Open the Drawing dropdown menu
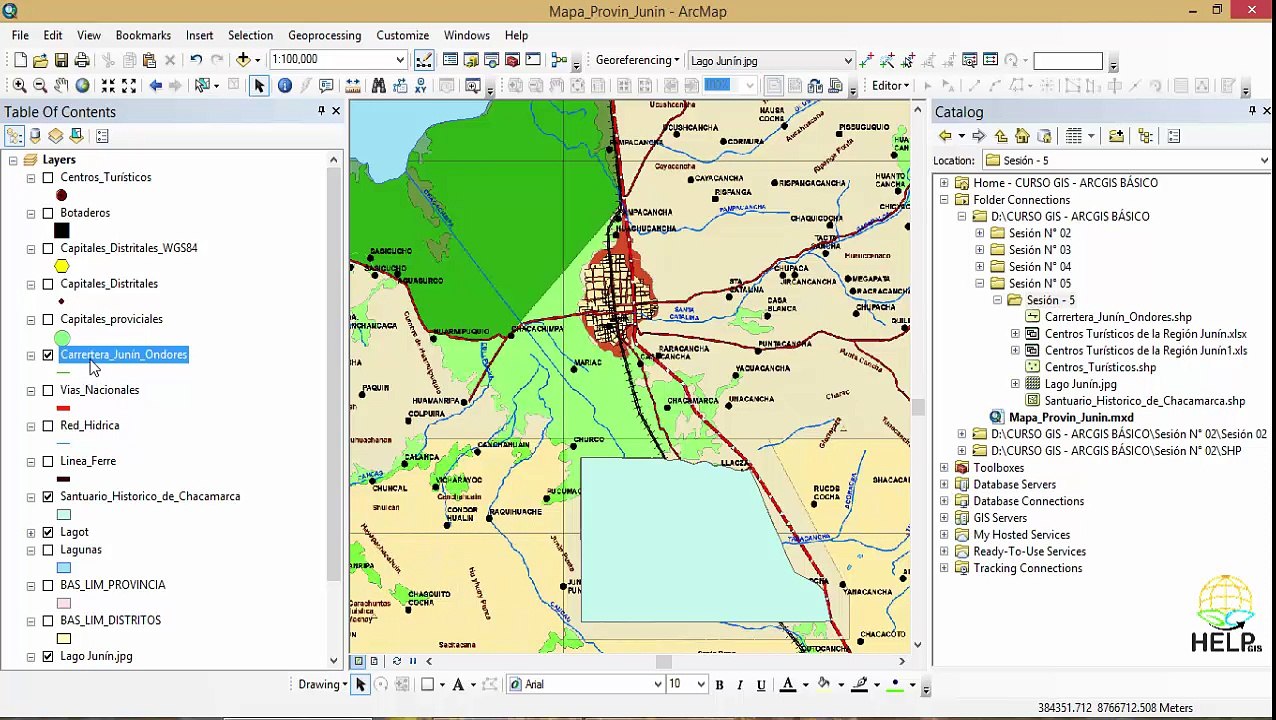Image resolution: width=1276 pixels, height=720 pixels. 322,685
